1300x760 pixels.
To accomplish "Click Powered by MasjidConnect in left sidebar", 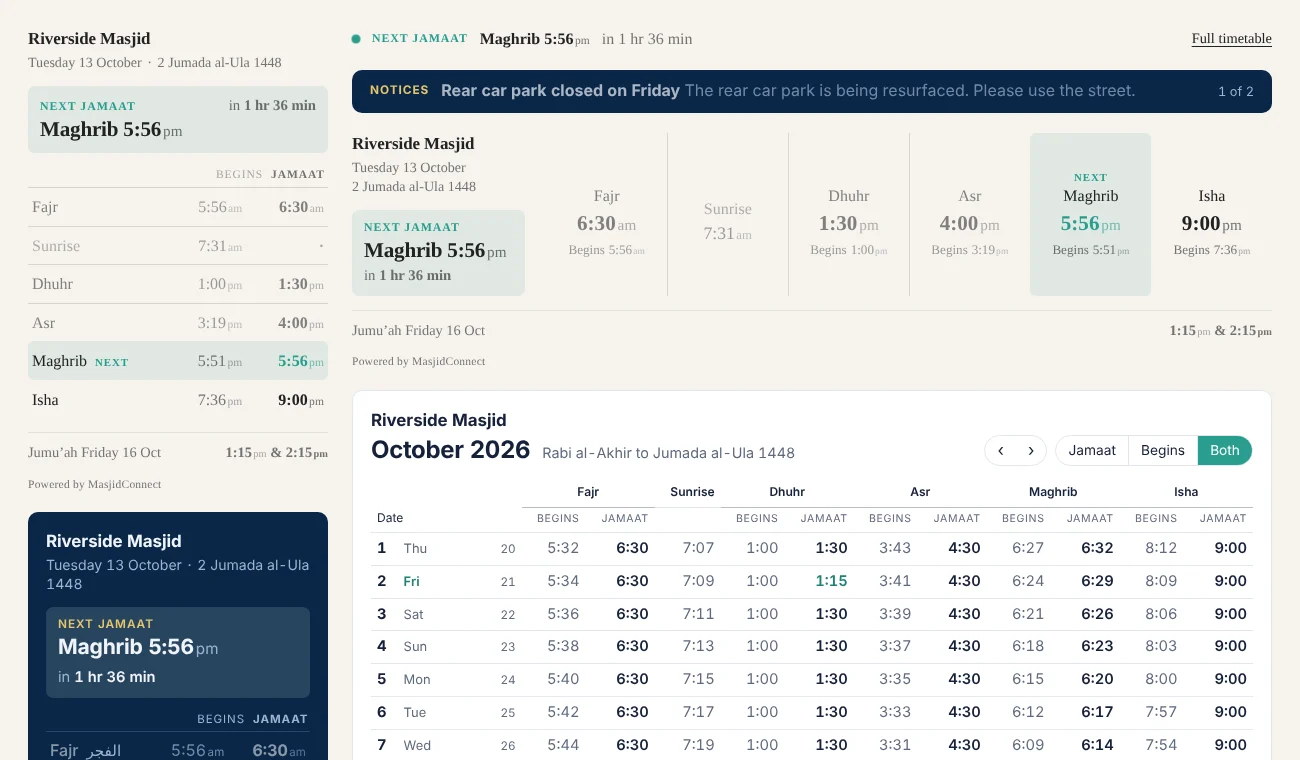I will [x=95, y=484].
